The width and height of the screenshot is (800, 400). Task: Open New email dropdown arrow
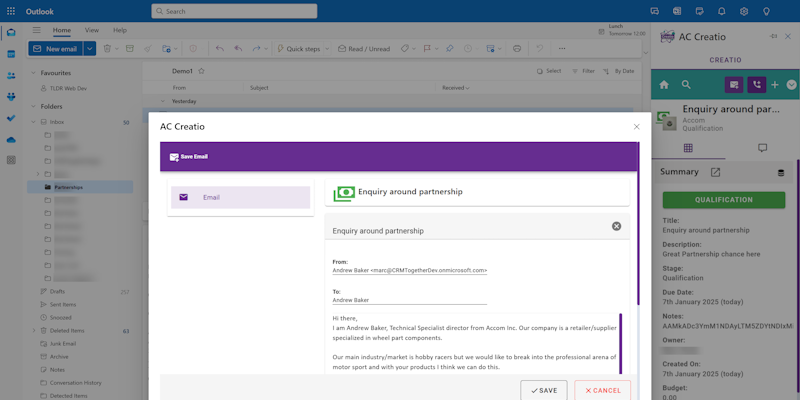click(x=90, y=48)
